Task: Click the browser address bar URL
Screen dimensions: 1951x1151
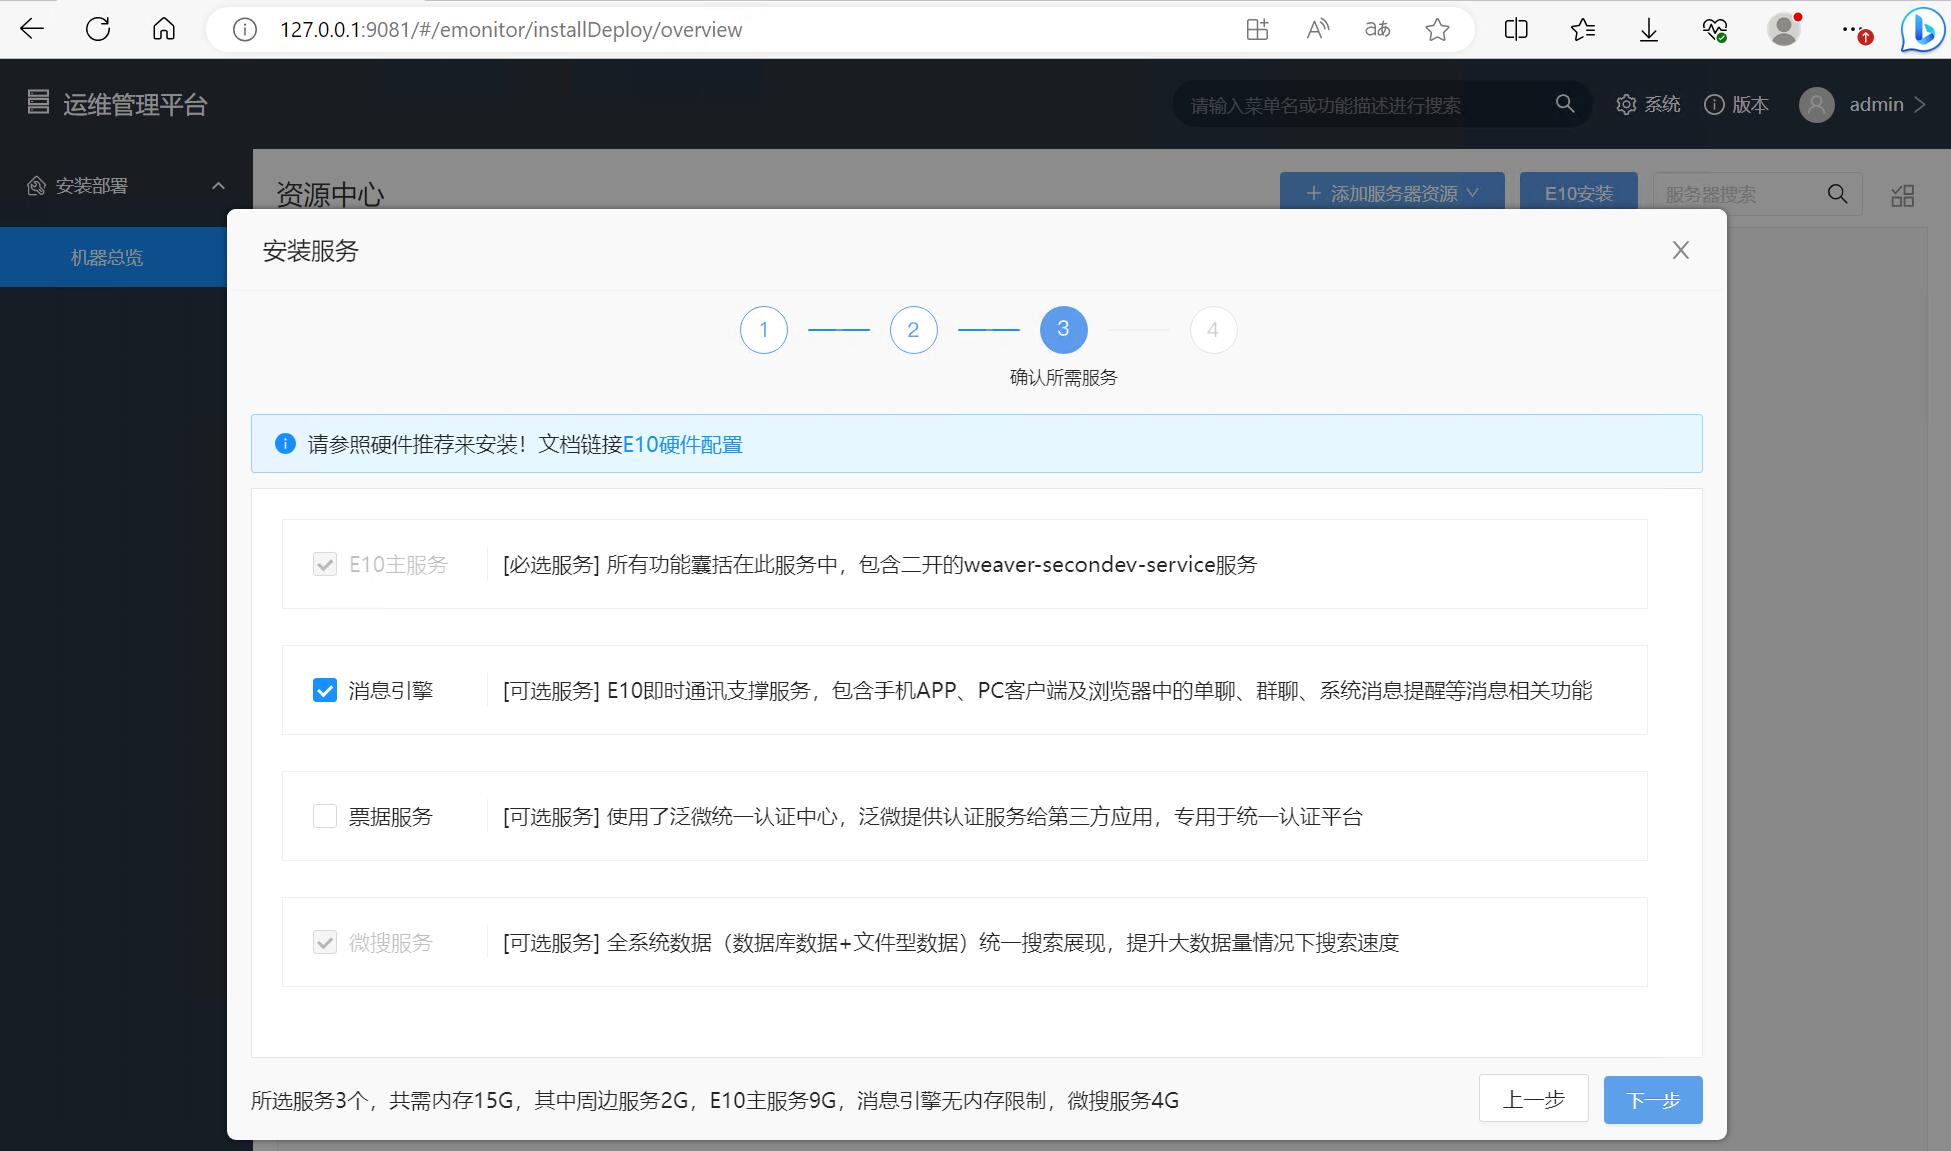Action: tap(511, 30)
